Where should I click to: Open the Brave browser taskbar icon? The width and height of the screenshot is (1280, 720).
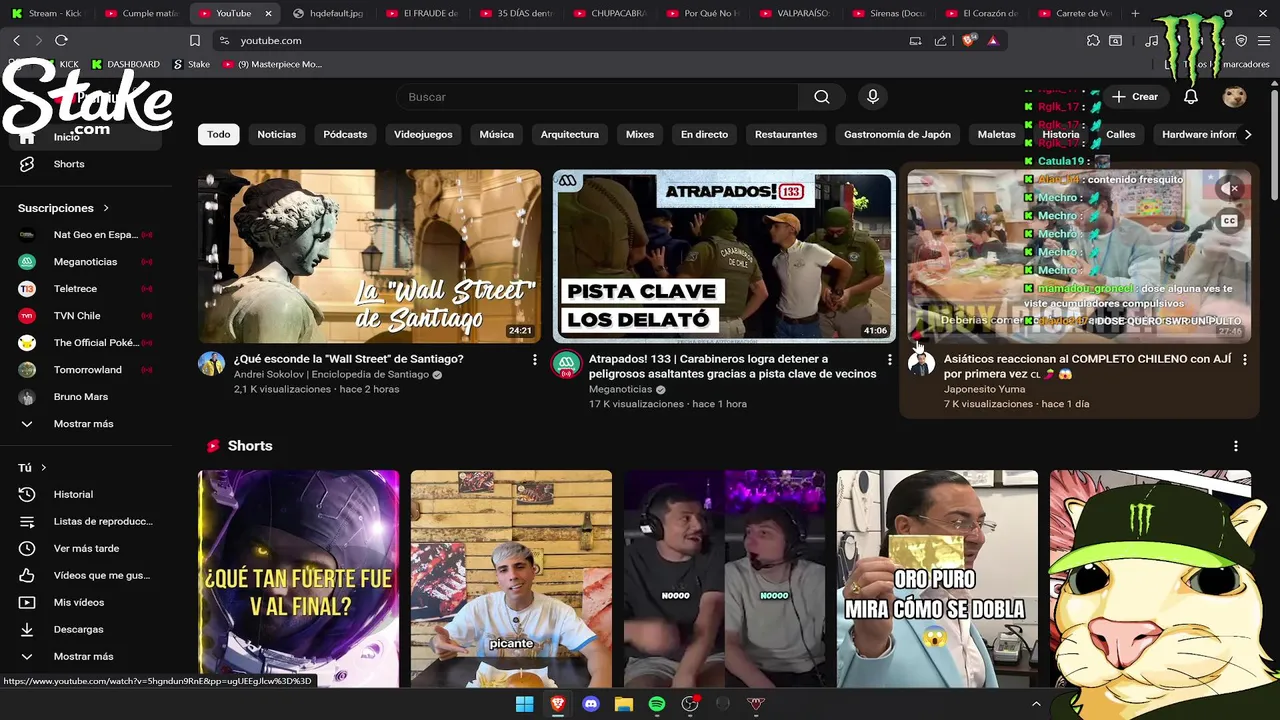pyautogui.click(x=557, y=704)
